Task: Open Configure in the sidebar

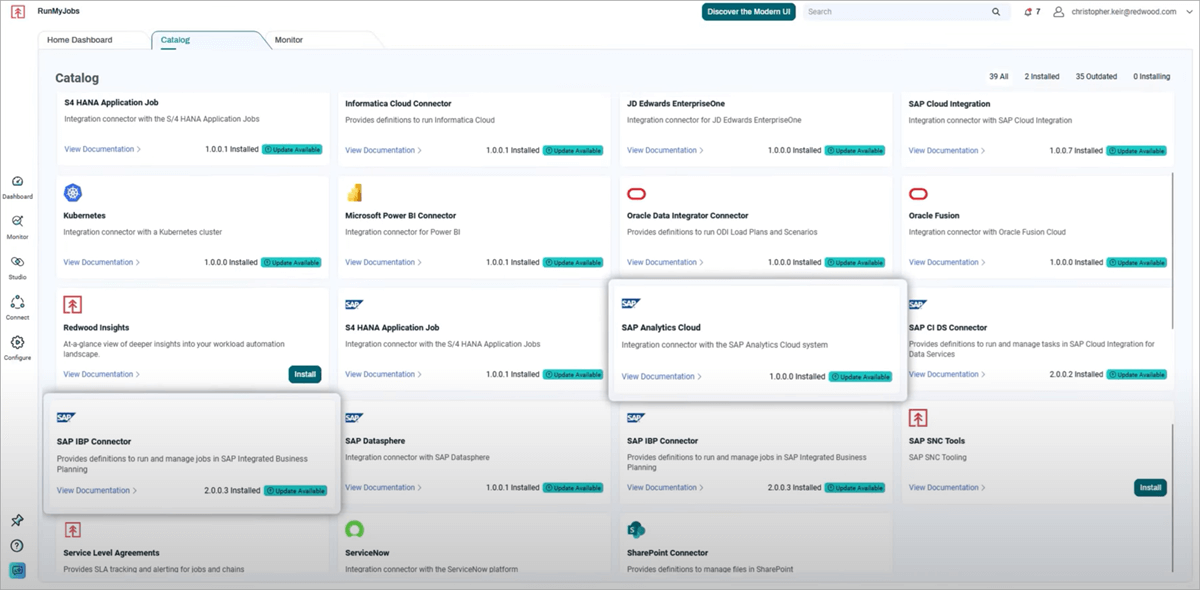Action: point(18,342)
